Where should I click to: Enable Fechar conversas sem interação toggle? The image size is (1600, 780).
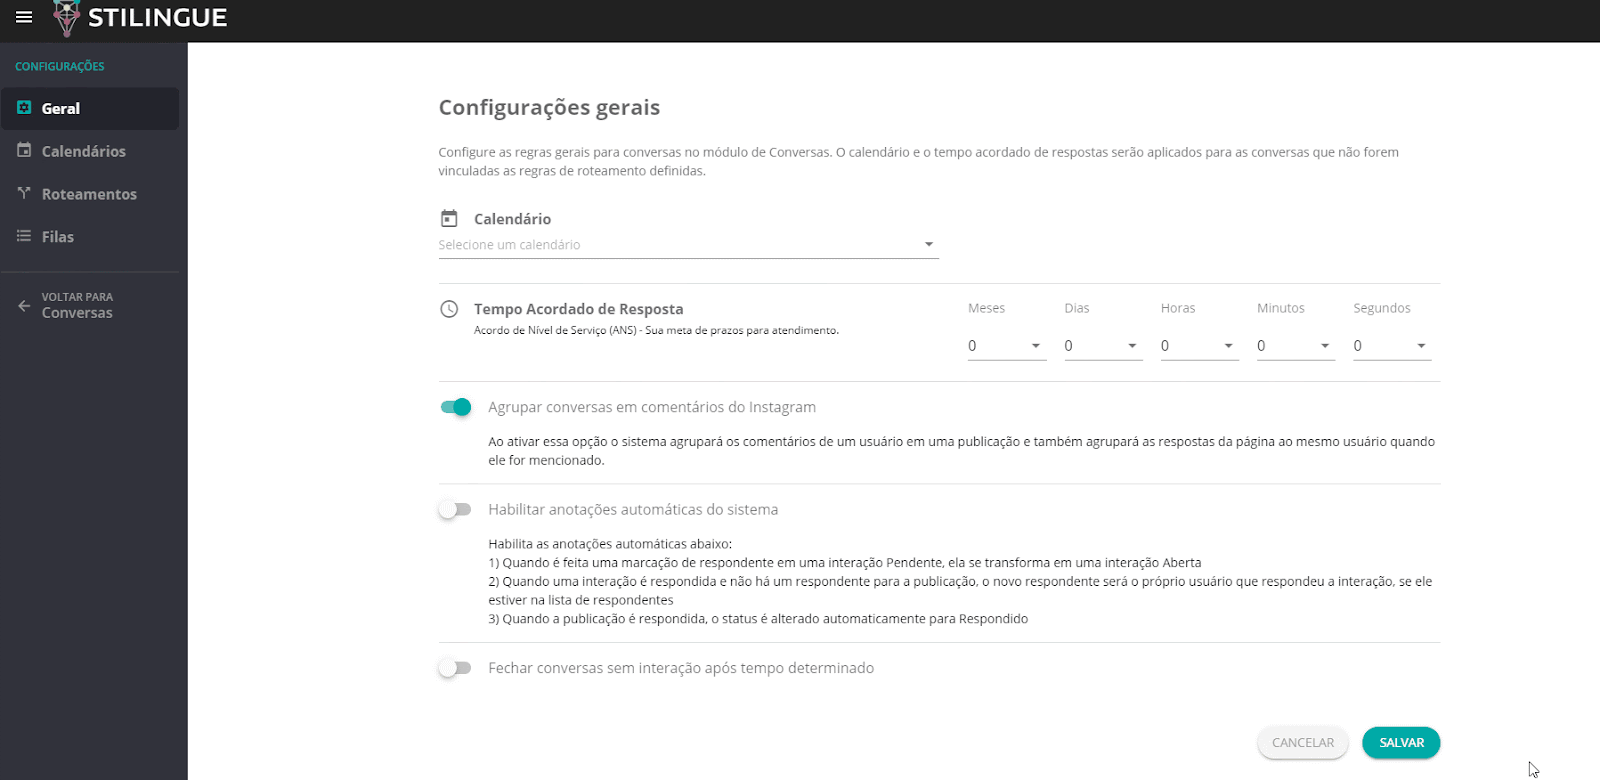[455, 668]
